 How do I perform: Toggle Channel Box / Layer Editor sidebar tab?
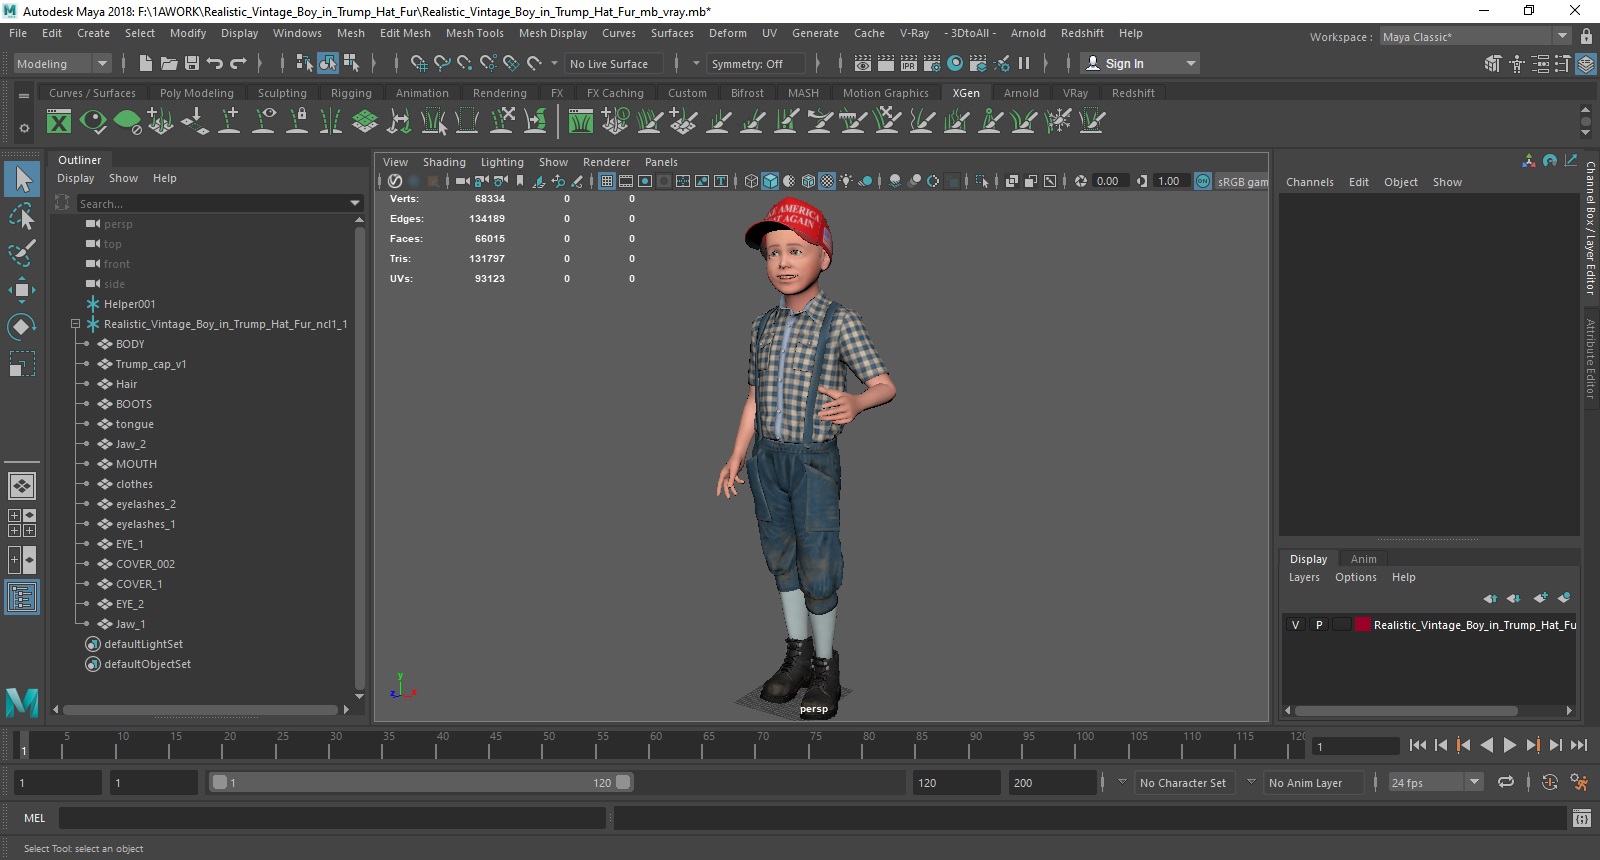1590,227
